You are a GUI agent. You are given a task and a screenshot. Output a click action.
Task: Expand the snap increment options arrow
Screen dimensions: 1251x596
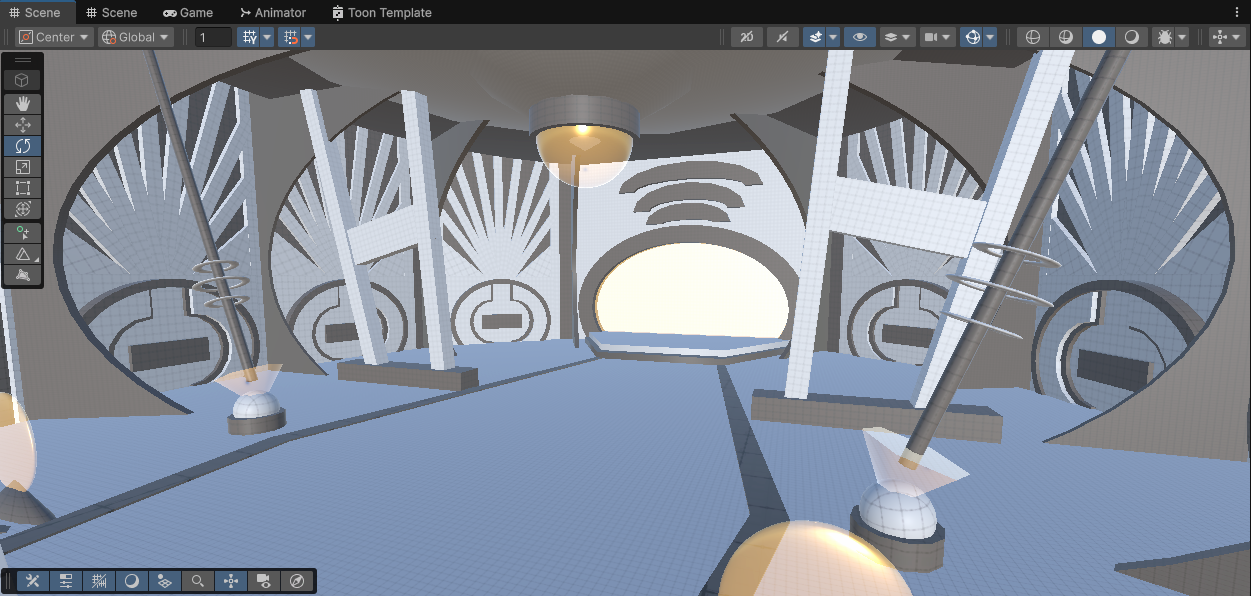click(x=308, y=37)
